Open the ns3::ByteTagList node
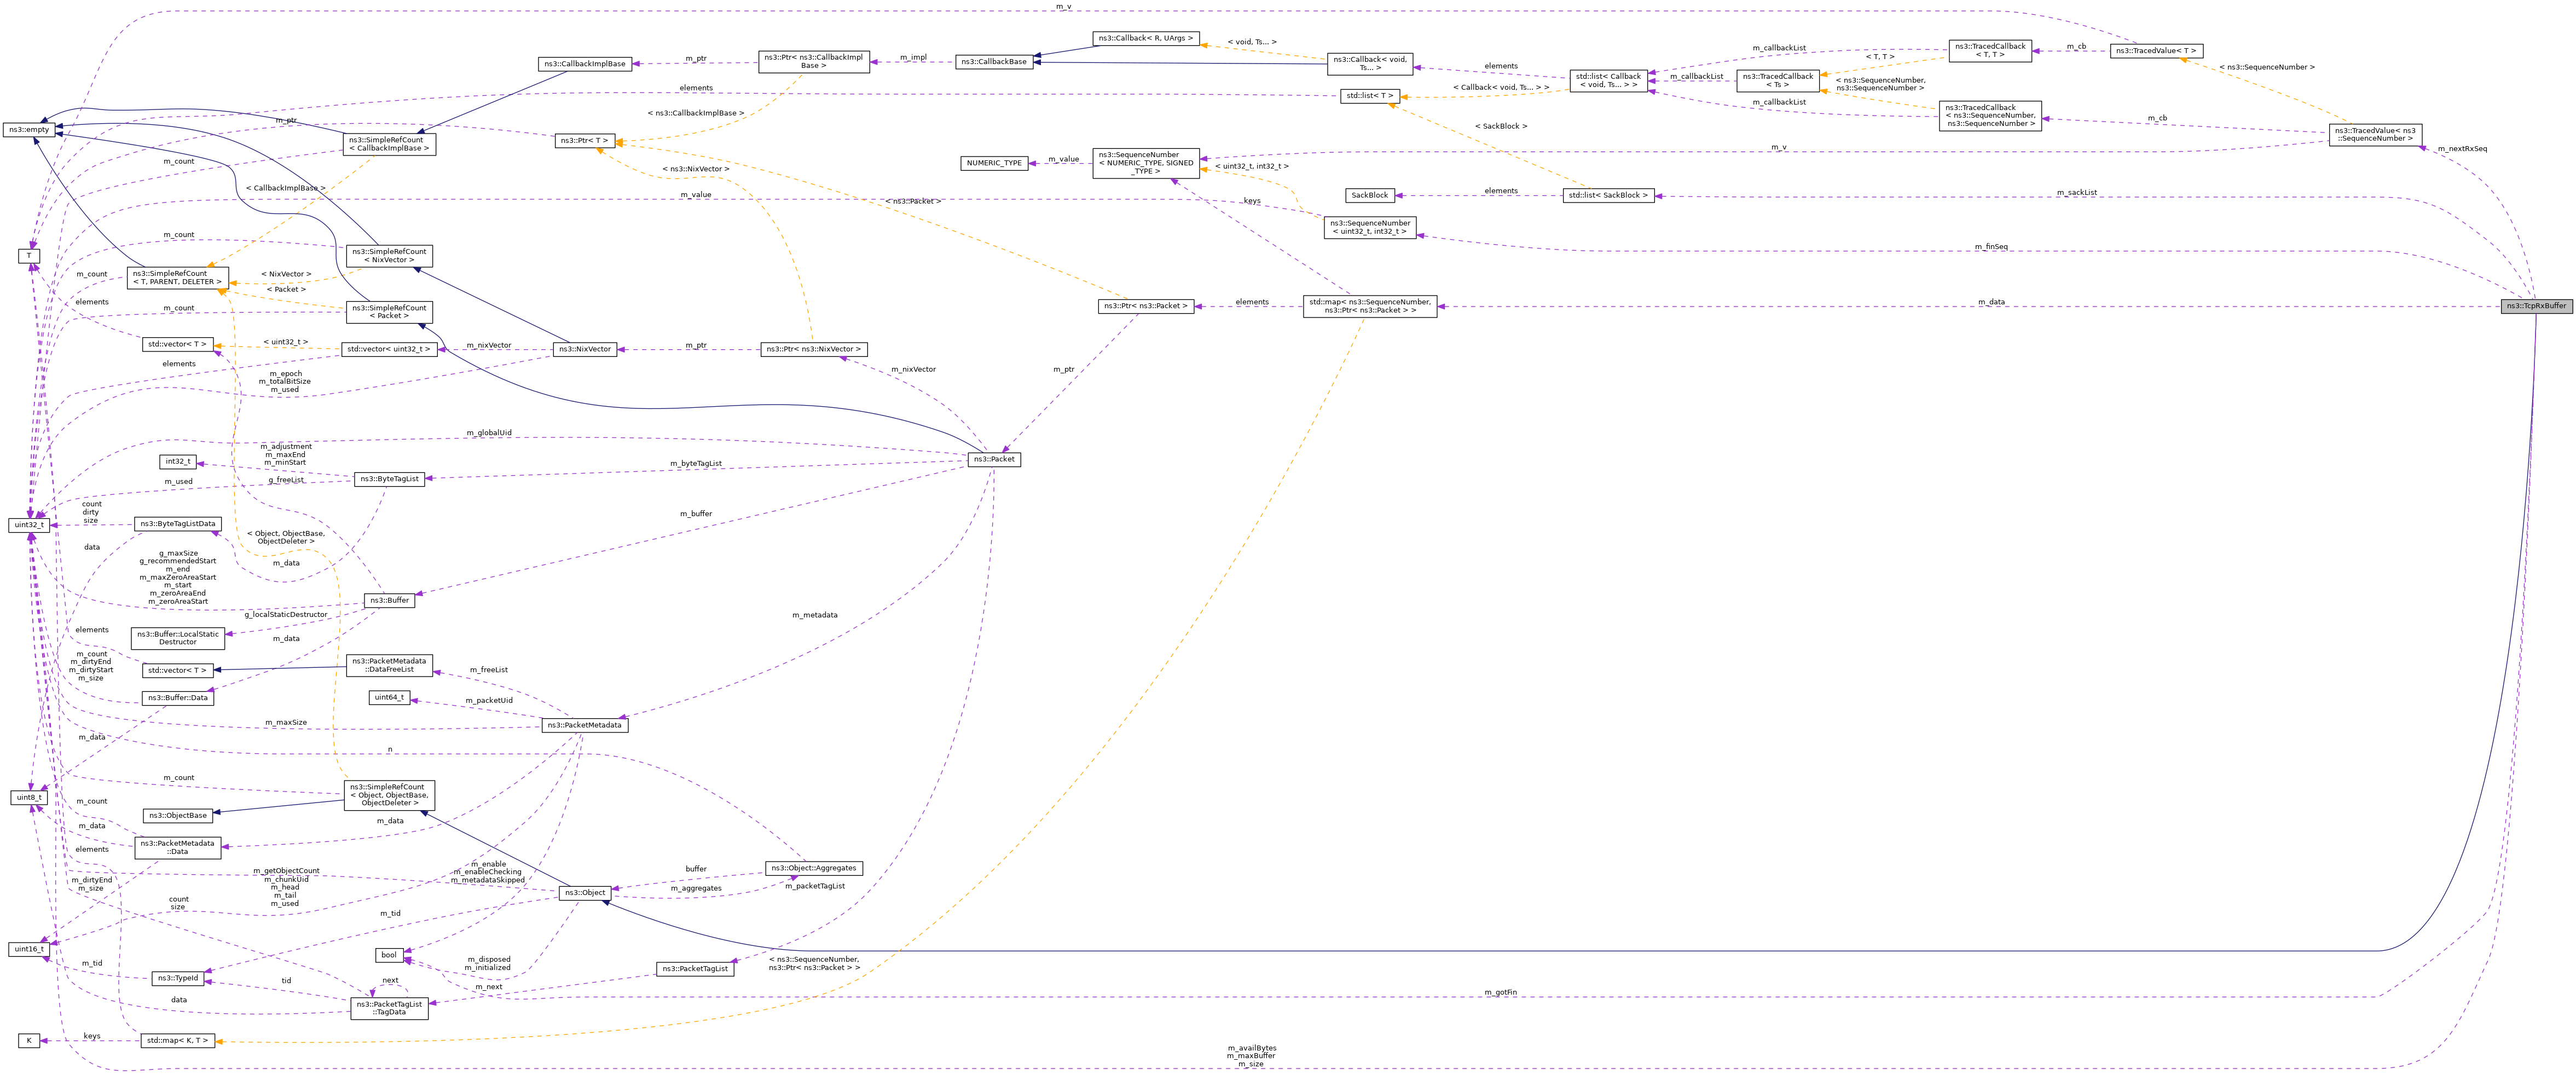This screenshot has height=1074, width=2576. coord(389,480)
